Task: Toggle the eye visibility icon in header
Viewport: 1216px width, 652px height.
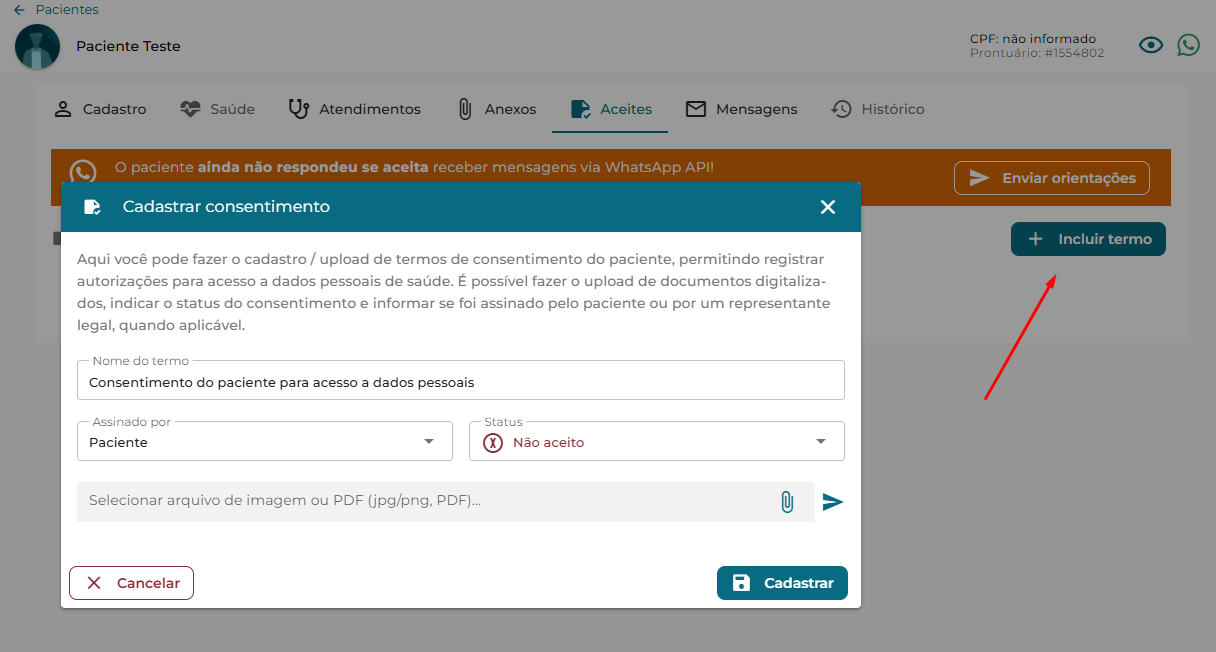Action: tap(1151, 45)
